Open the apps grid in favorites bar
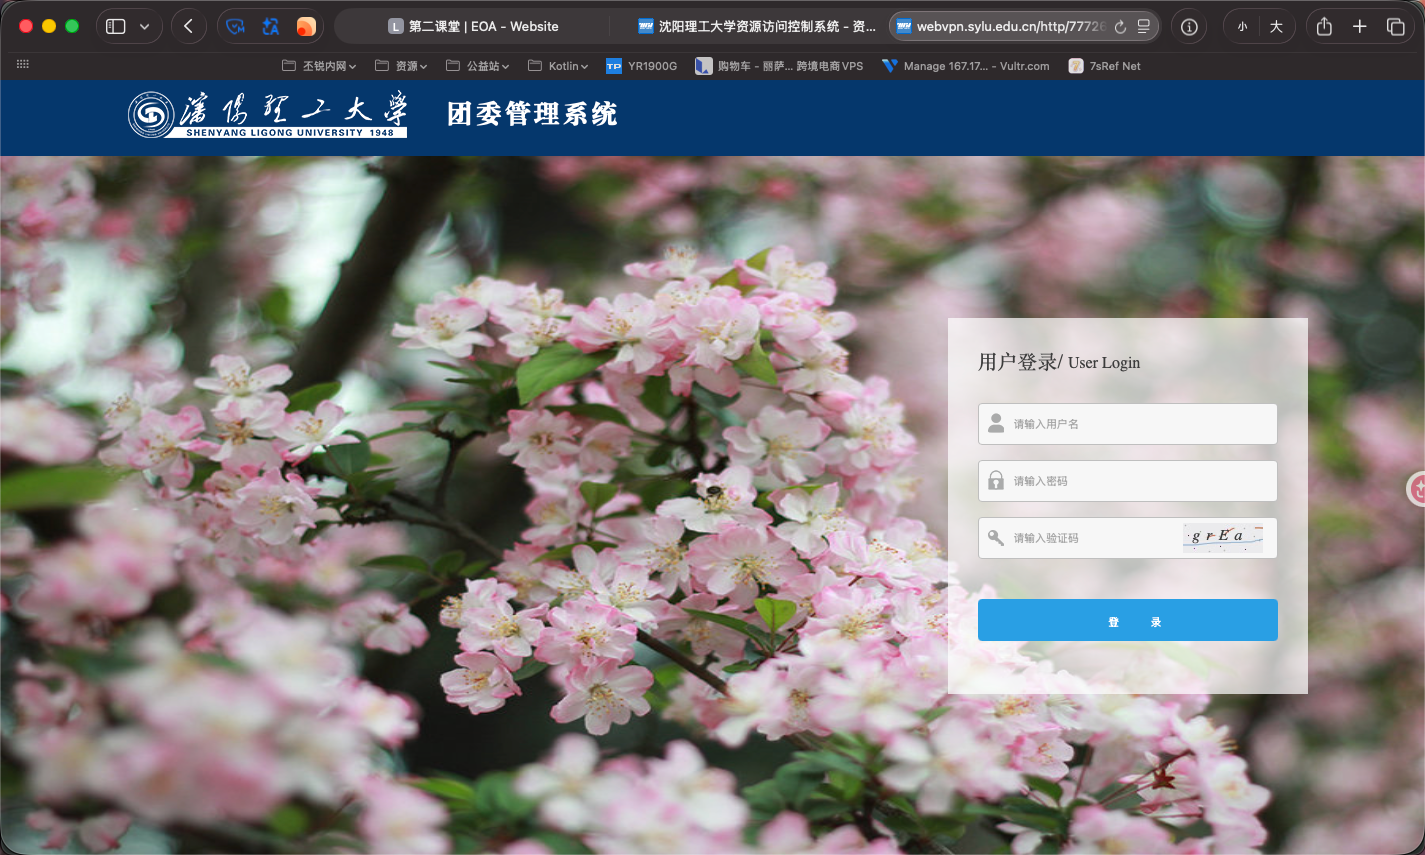 point(23,65)
